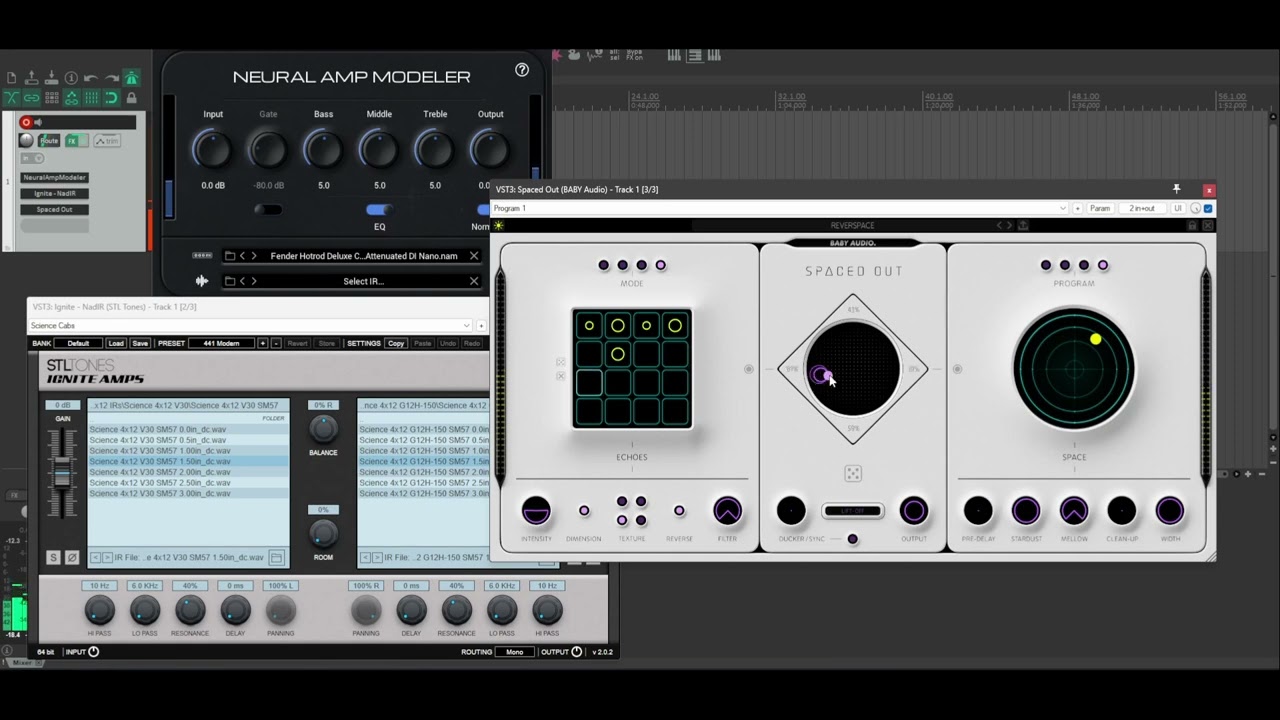Open the Default bank field in NadIR
This screenshot has height=720, width=1280.
click(78, 343)
